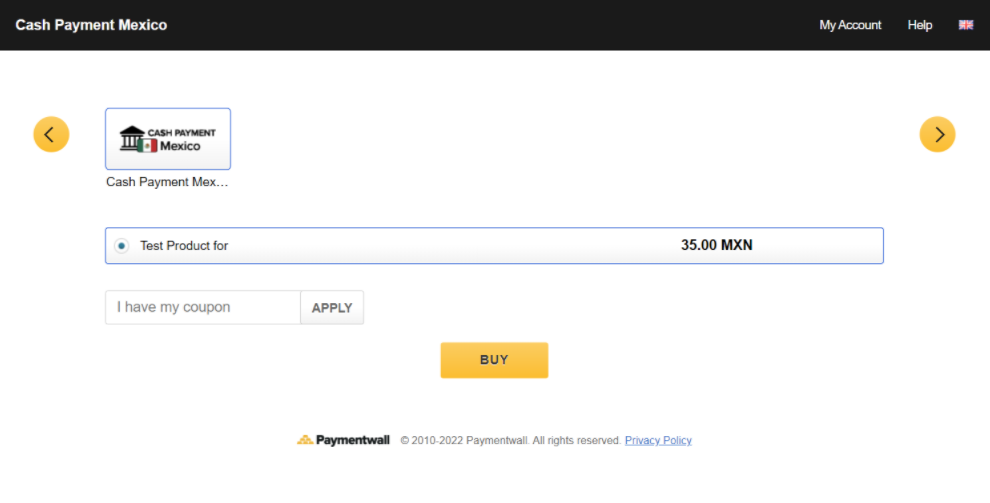Image resolution: width=990 pixels, height=503 pixels.
Task: Click the Cash Payment Mexico header title
Action: pos(92,25)
